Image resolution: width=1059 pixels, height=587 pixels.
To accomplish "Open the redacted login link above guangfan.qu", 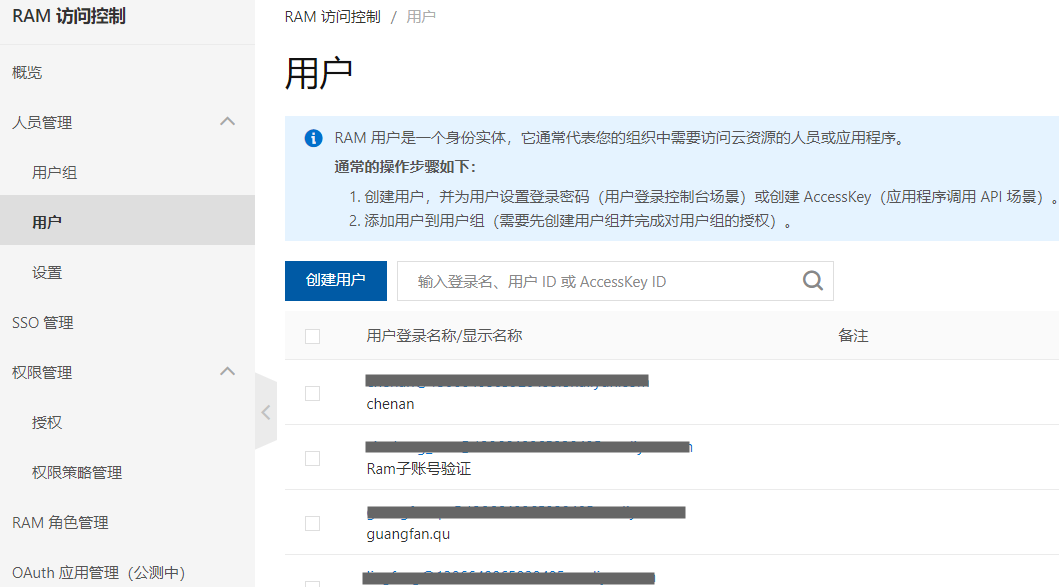I will (x=526, y=512).
